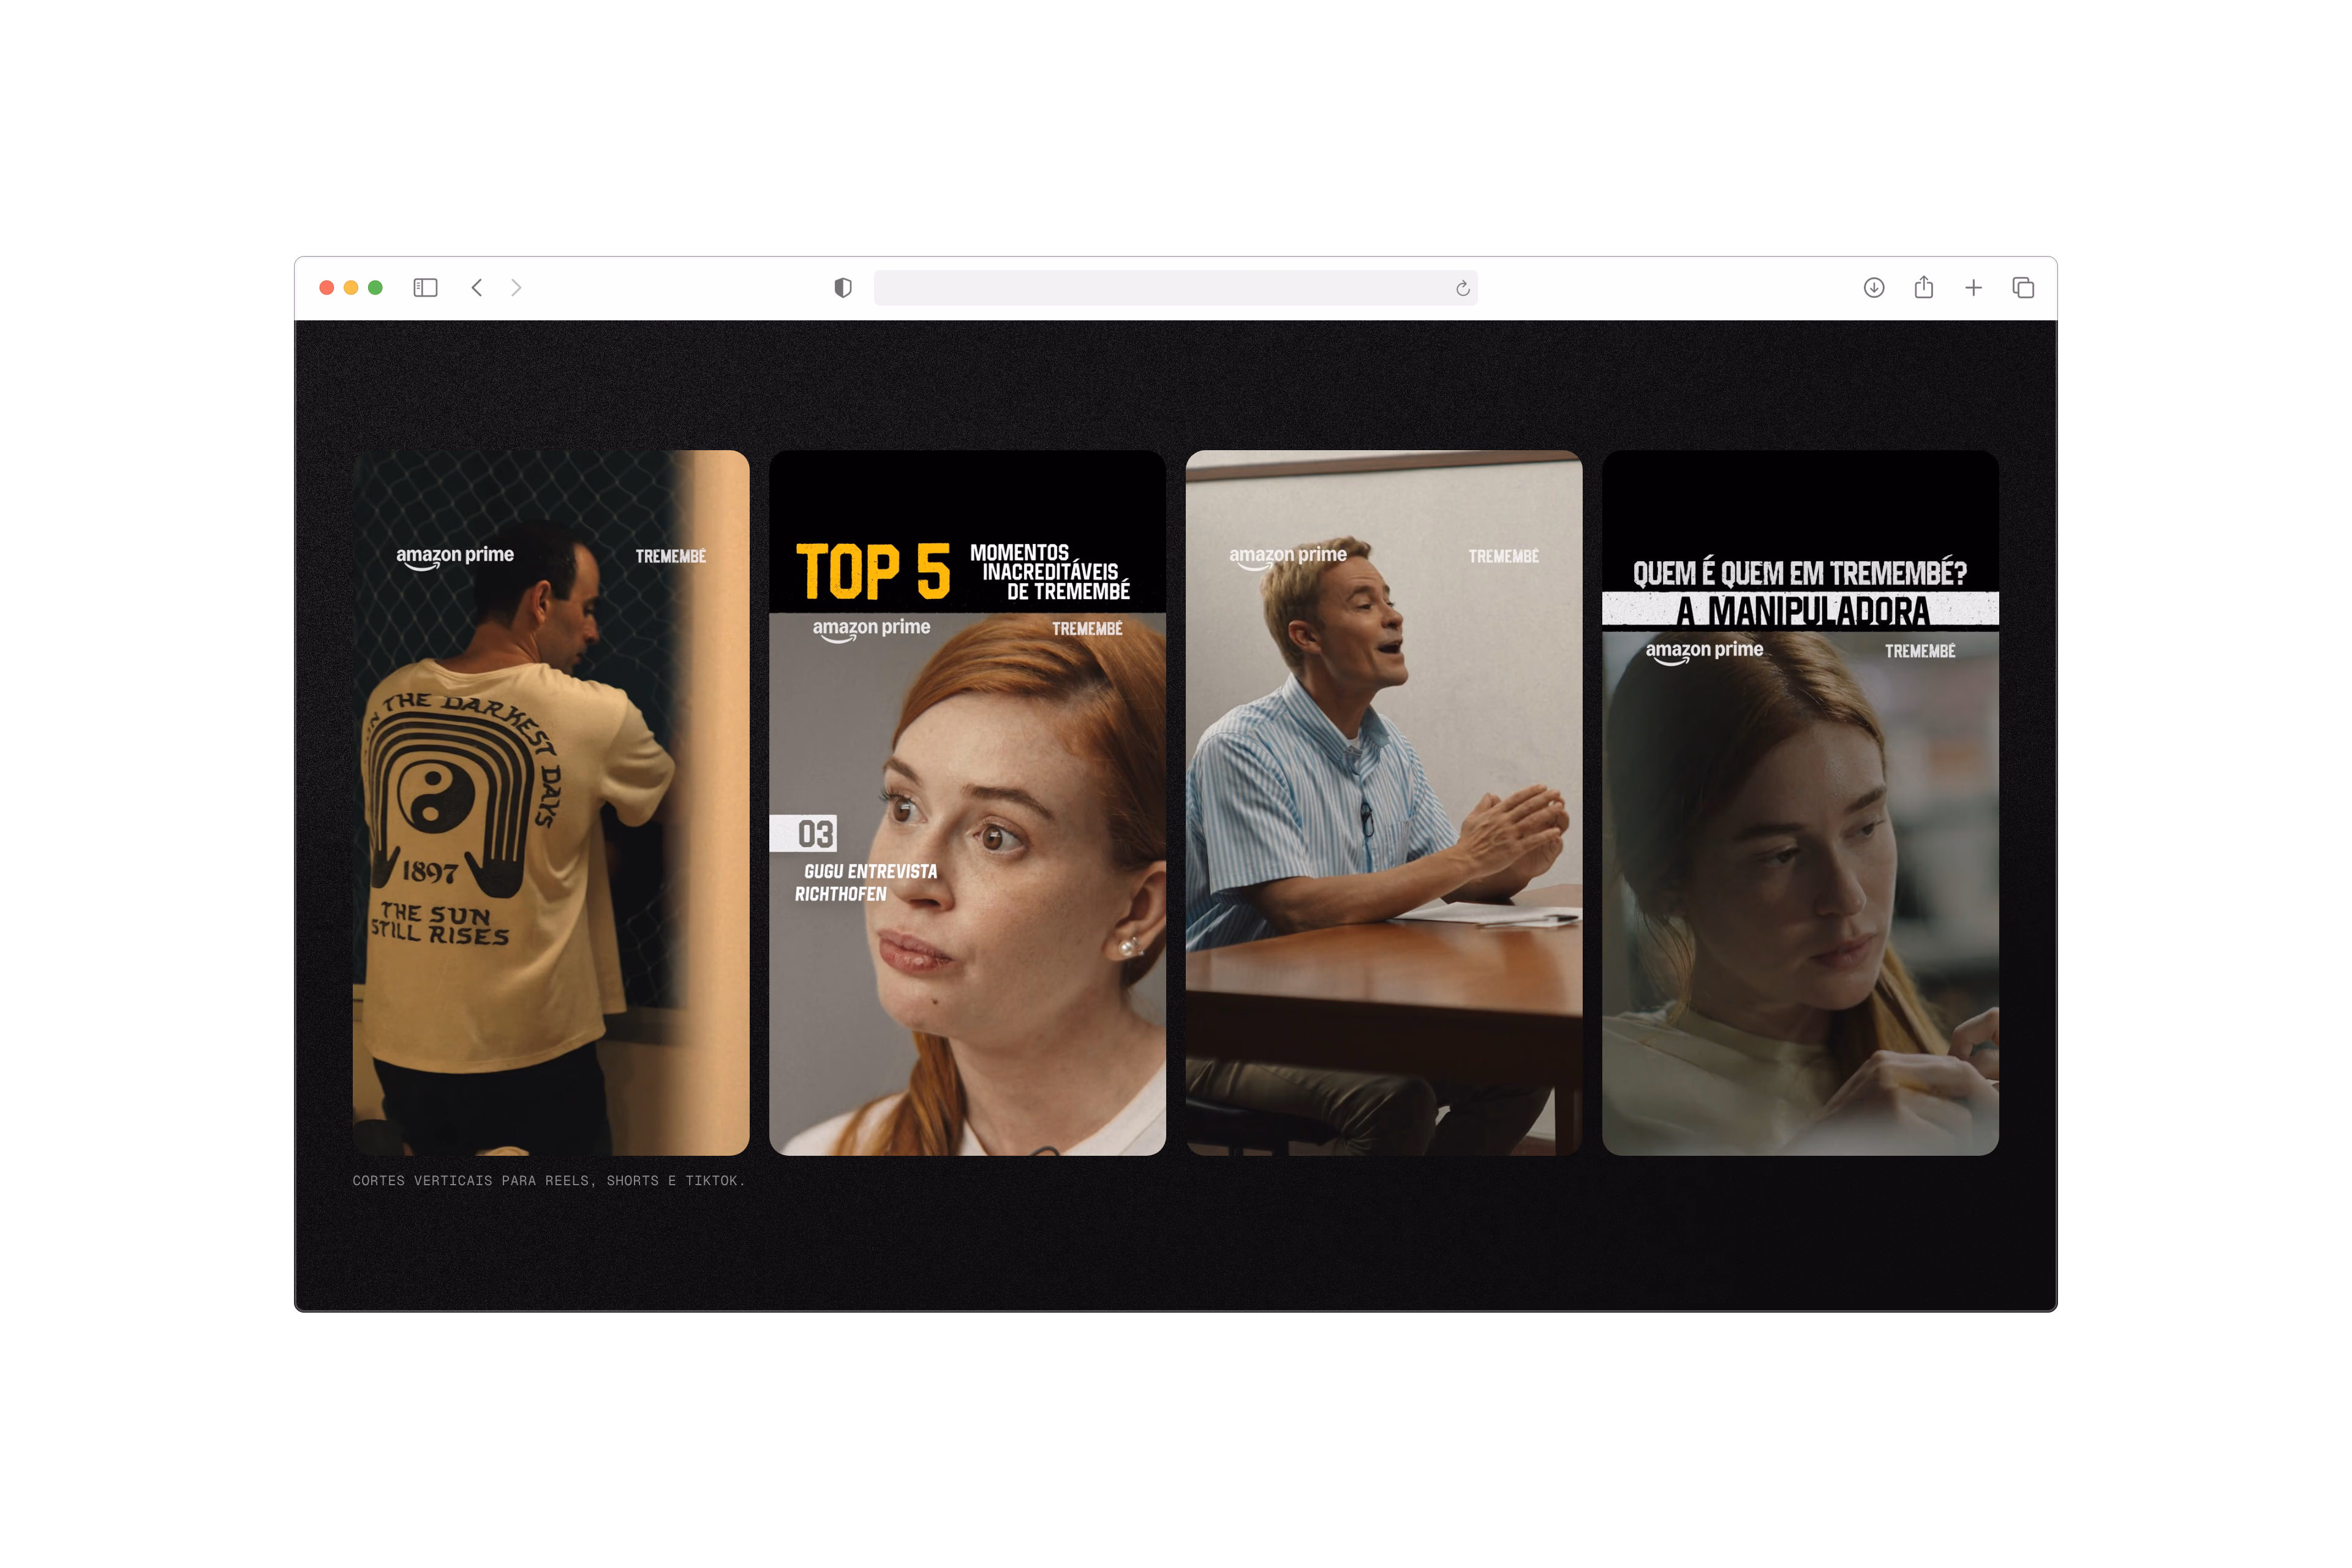Click the 'TOP 5' yellow title text

click(873, 572)
